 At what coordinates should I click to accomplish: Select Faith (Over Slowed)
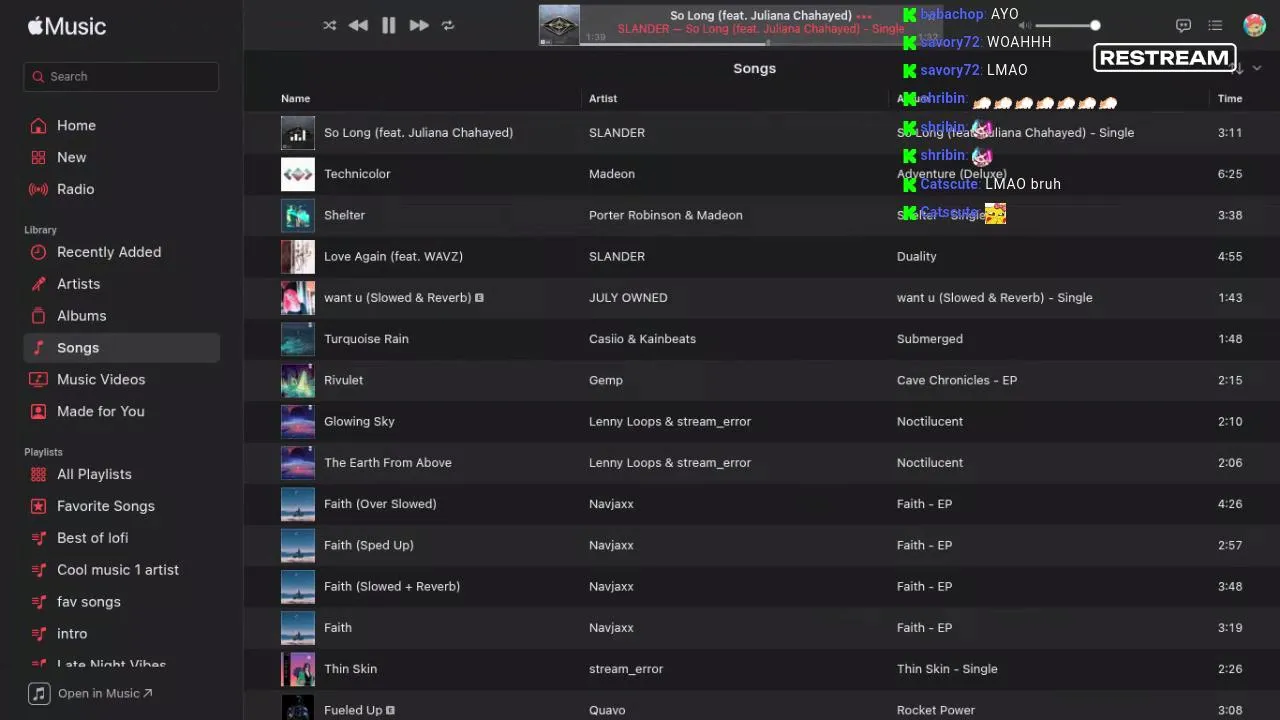pyautogui.click(x=762, y=504)
